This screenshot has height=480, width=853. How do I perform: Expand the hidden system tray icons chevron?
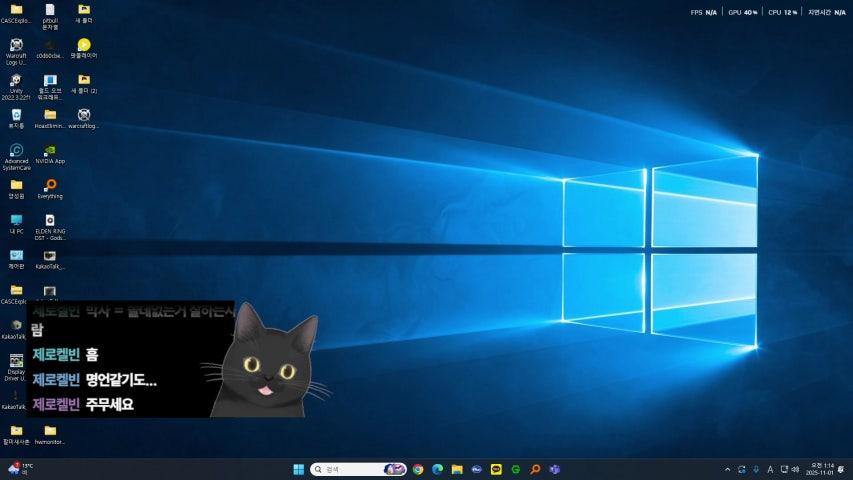(727, 469)
